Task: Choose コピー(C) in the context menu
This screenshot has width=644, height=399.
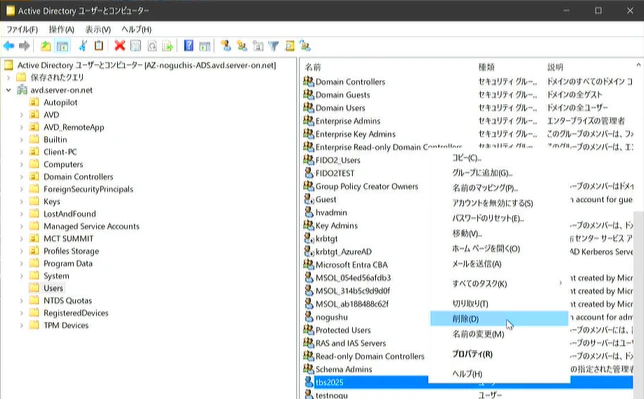Action: 499,158
